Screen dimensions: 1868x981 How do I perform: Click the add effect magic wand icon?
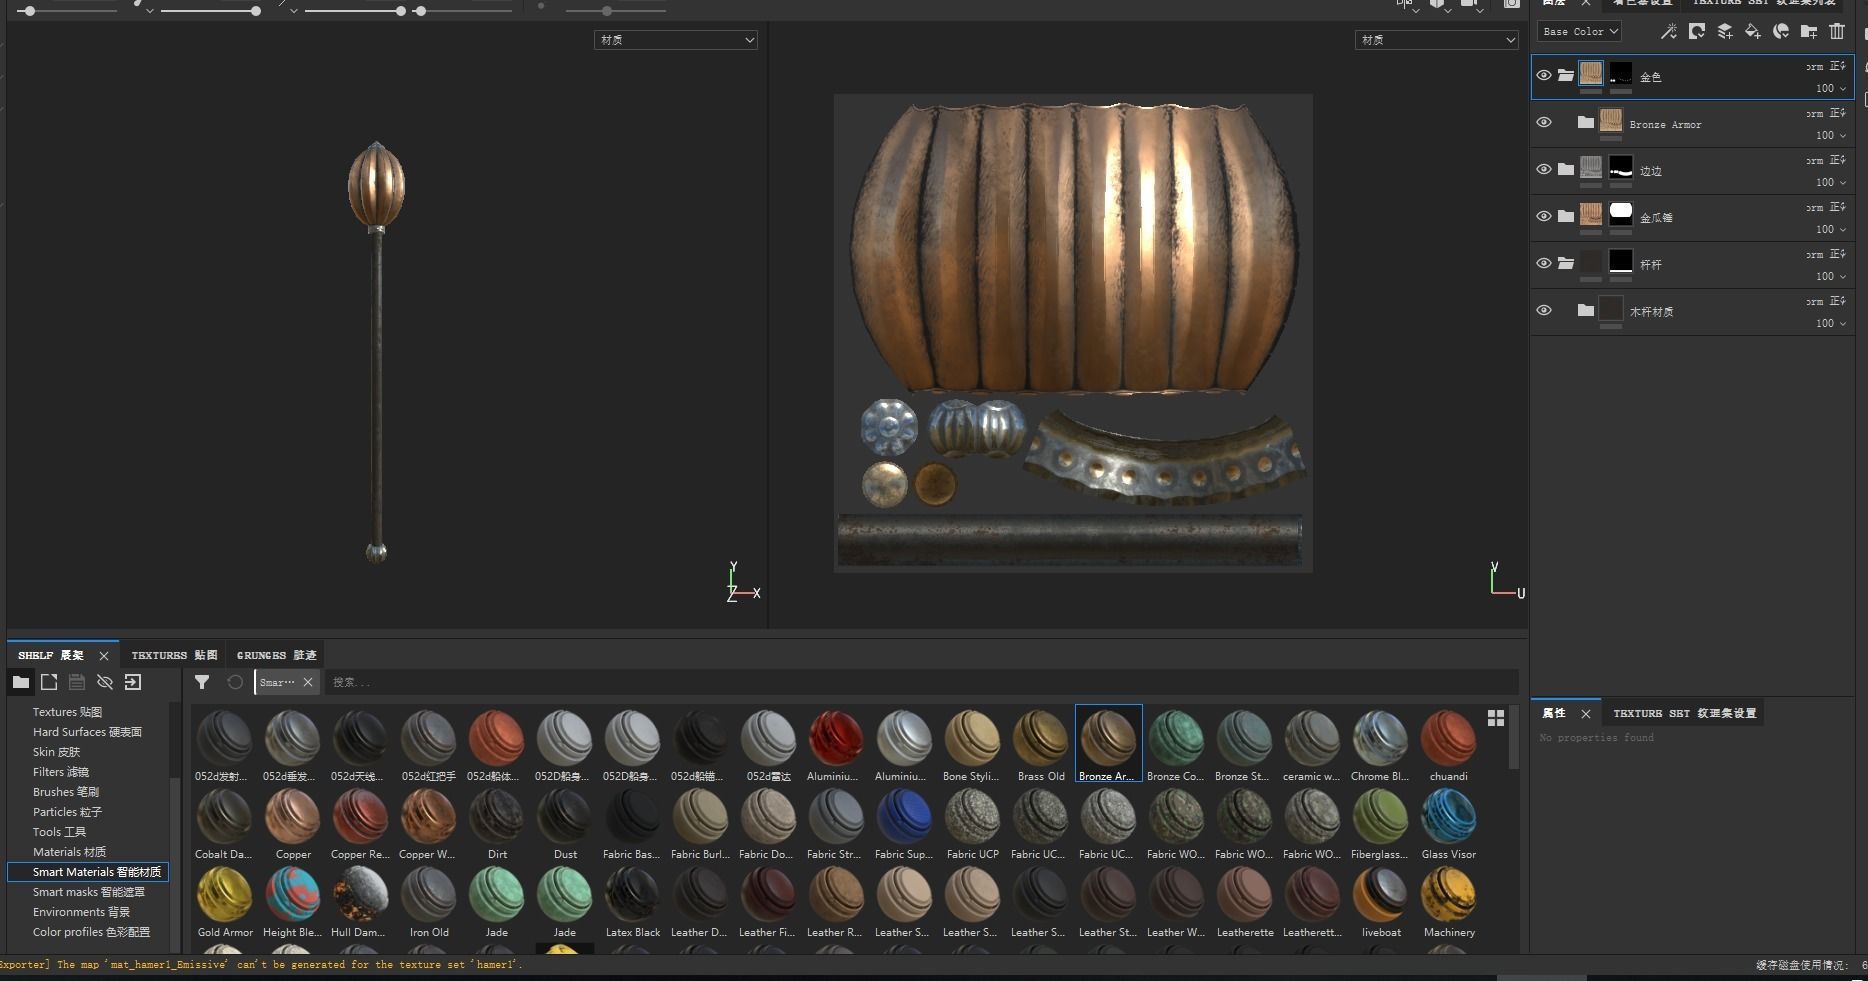pyautogui.click(x=1669, y=32)
